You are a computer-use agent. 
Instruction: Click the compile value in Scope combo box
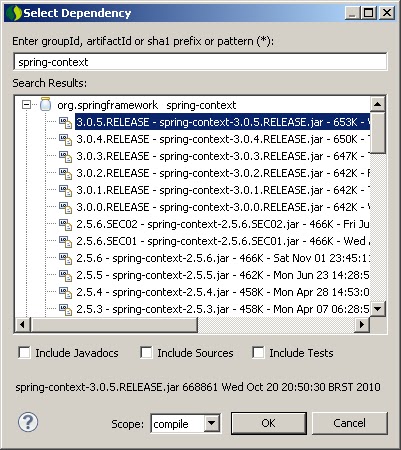pos(171,424)
